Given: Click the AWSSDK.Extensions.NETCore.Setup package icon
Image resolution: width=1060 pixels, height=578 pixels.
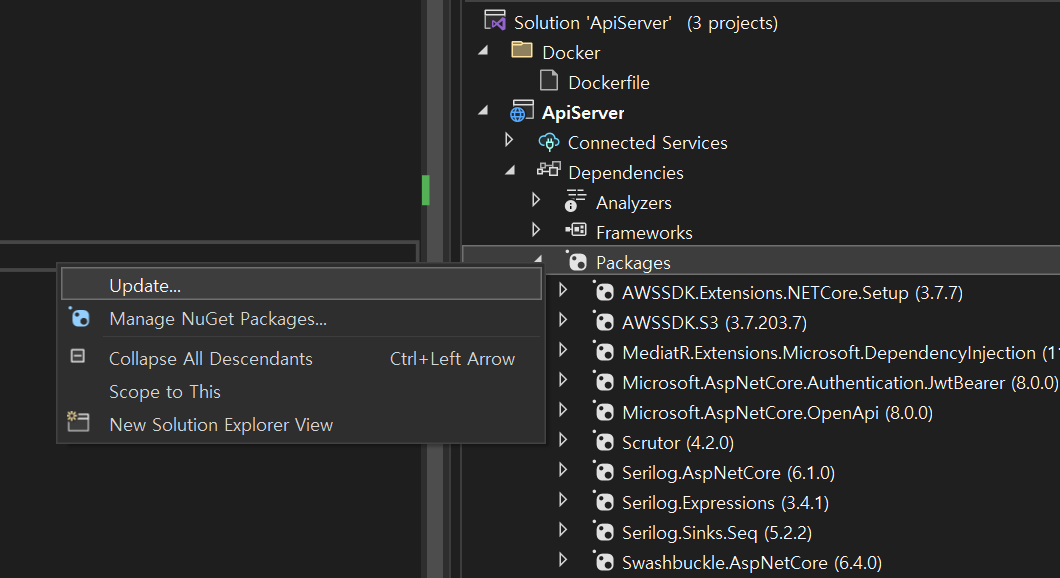Looking at the screenshot, I should (x=603, y=291).
